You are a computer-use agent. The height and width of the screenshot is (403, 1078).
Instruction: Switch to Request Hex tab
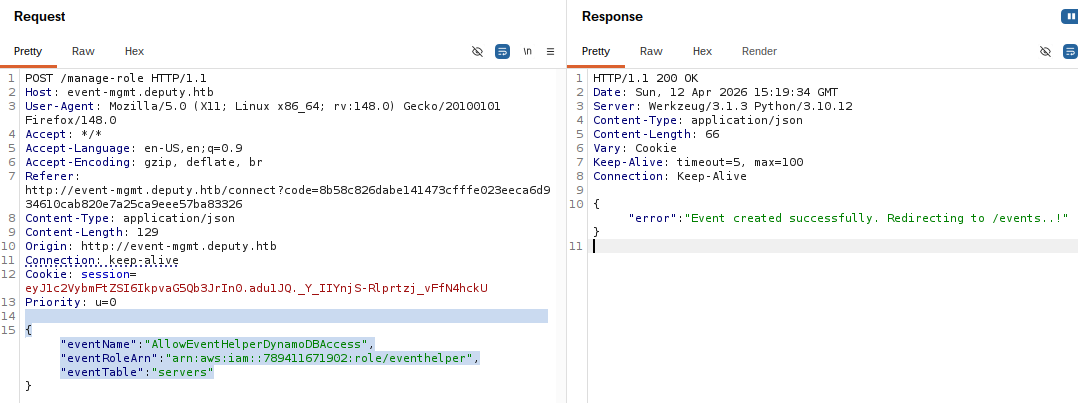134,51
